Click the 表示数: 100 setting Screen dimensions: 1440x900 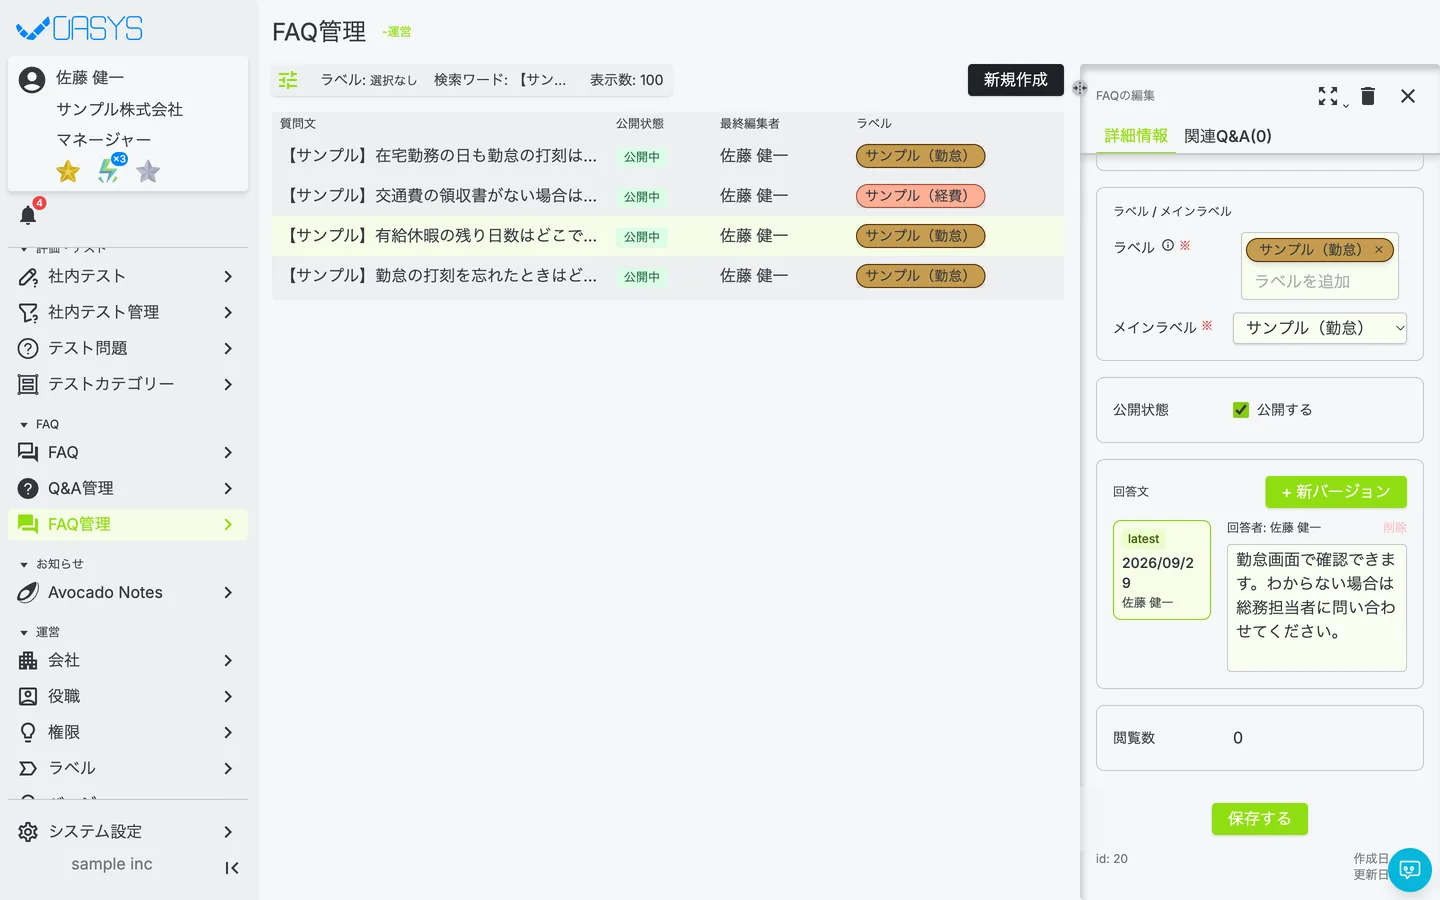pos(626,80)
